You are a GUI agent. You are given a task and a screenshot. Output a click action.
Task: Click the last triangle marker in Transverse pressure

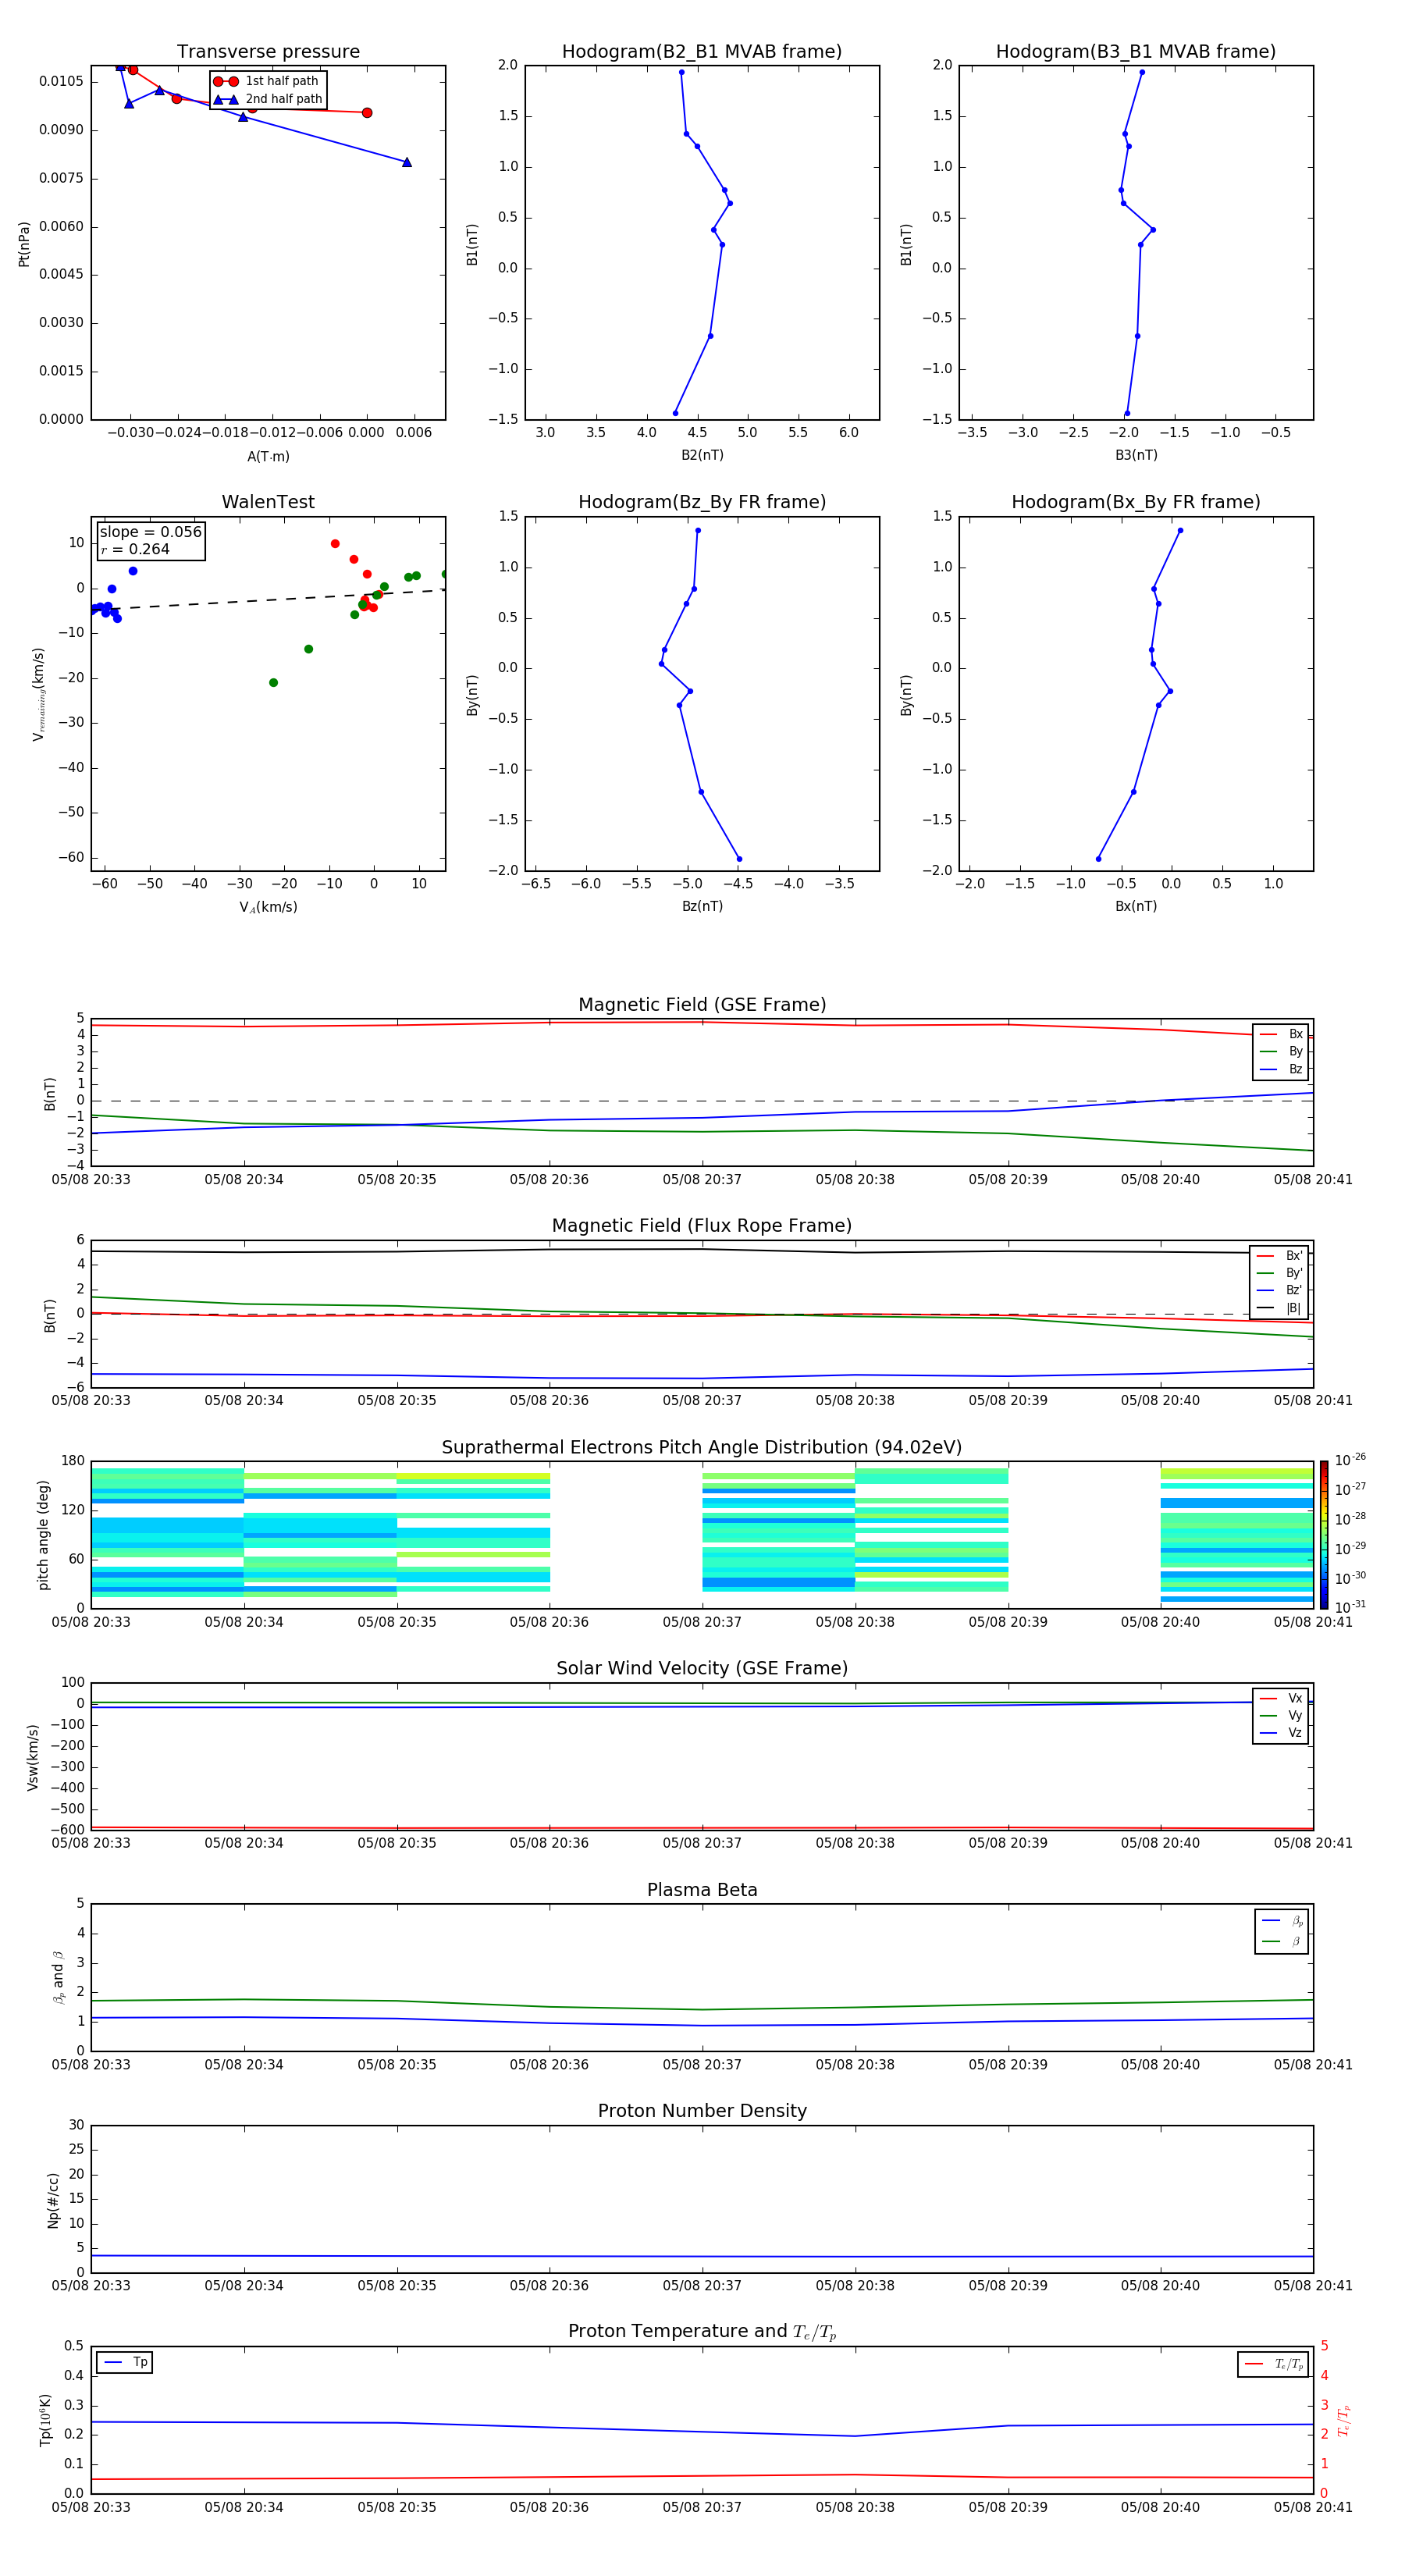coord(407,162)
